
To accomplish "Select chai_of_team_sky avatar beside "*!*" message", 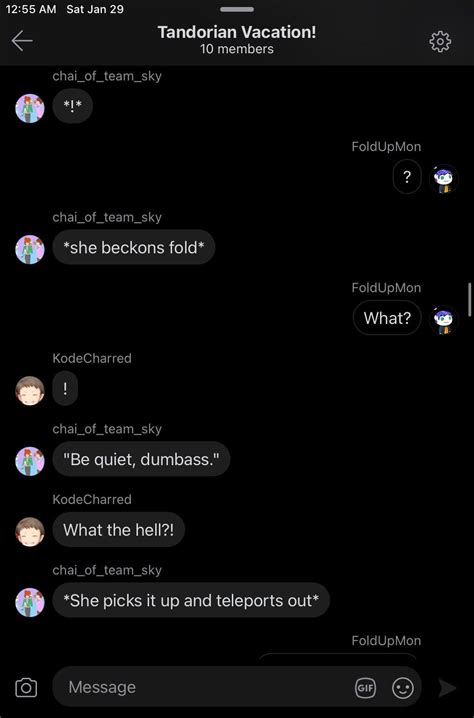I will coord(30,109).
